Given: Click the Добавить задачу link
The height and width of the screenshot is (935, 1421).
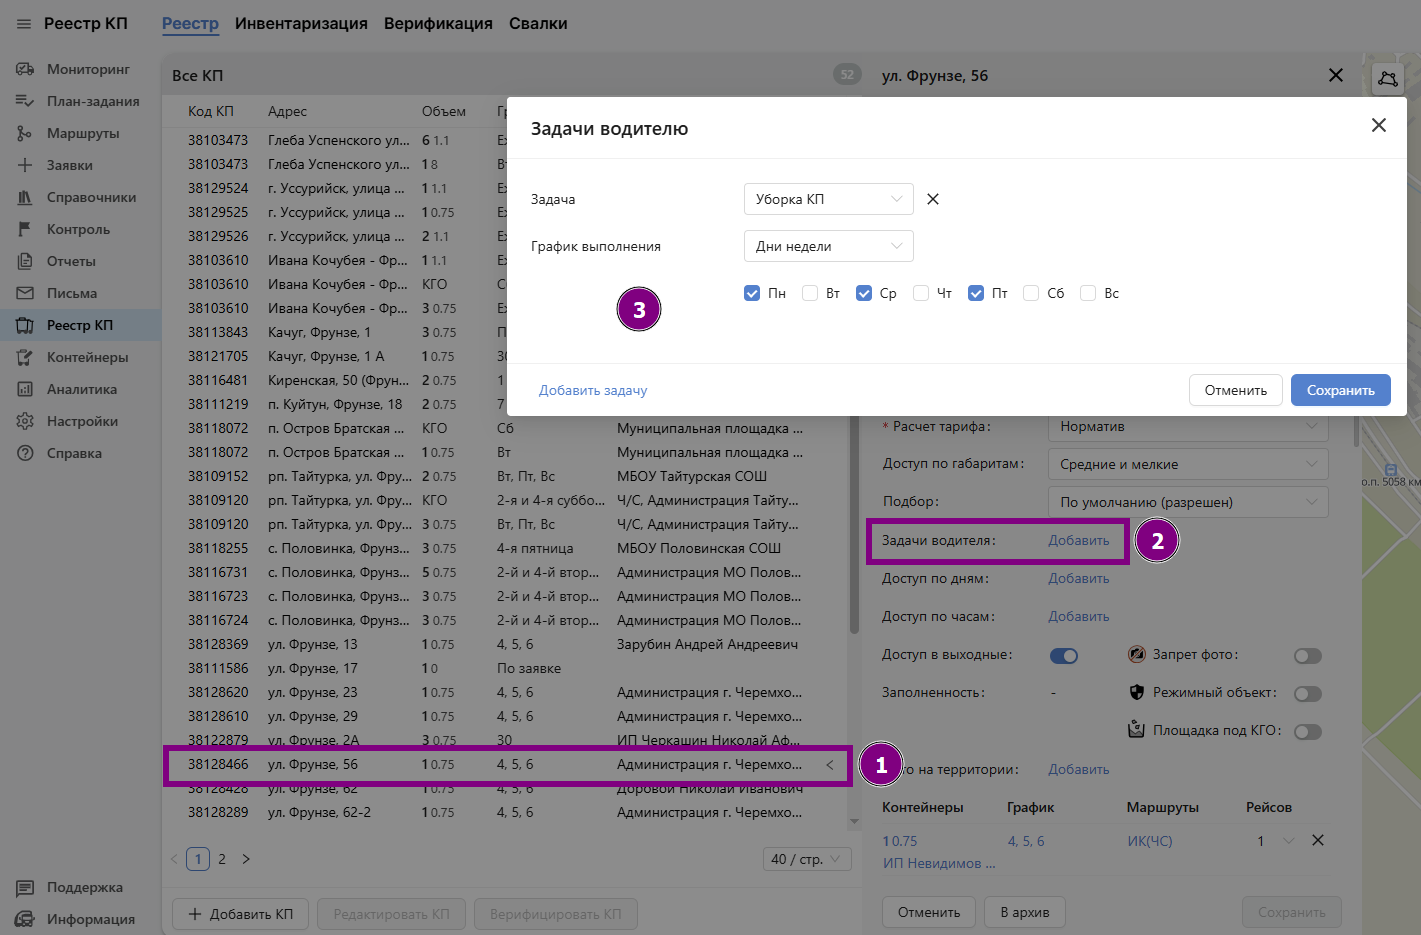Looking at the screenshot, I should pos(593,390).
